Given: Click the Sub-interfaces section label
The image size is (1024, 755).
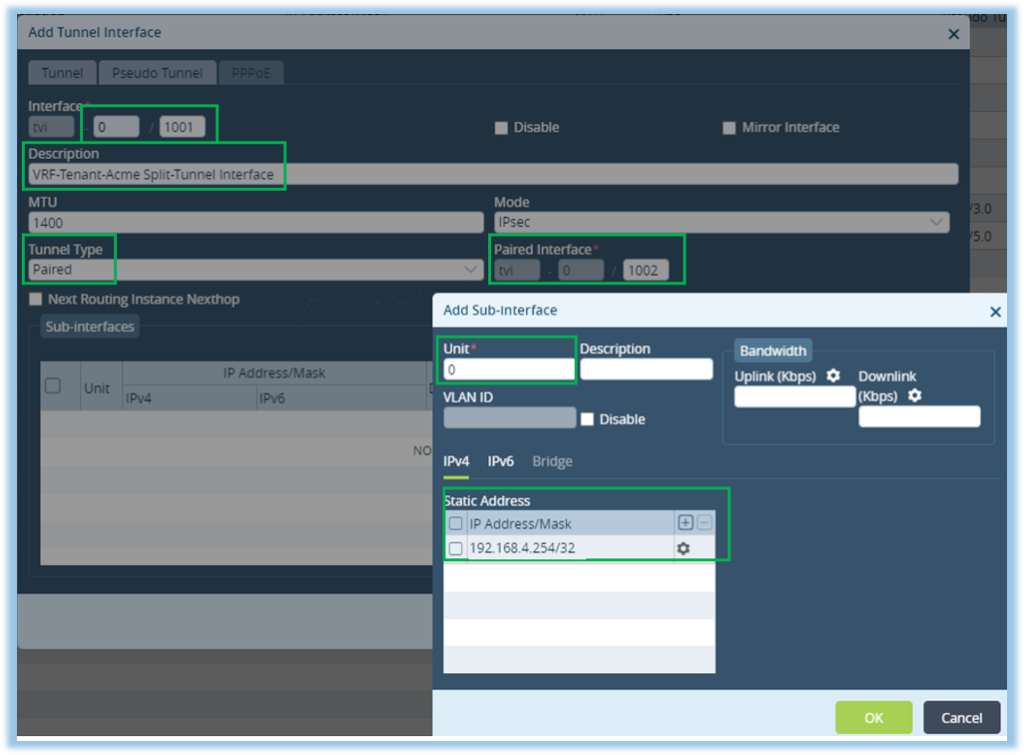Looking at the screenshot, I should pos(89,325).
